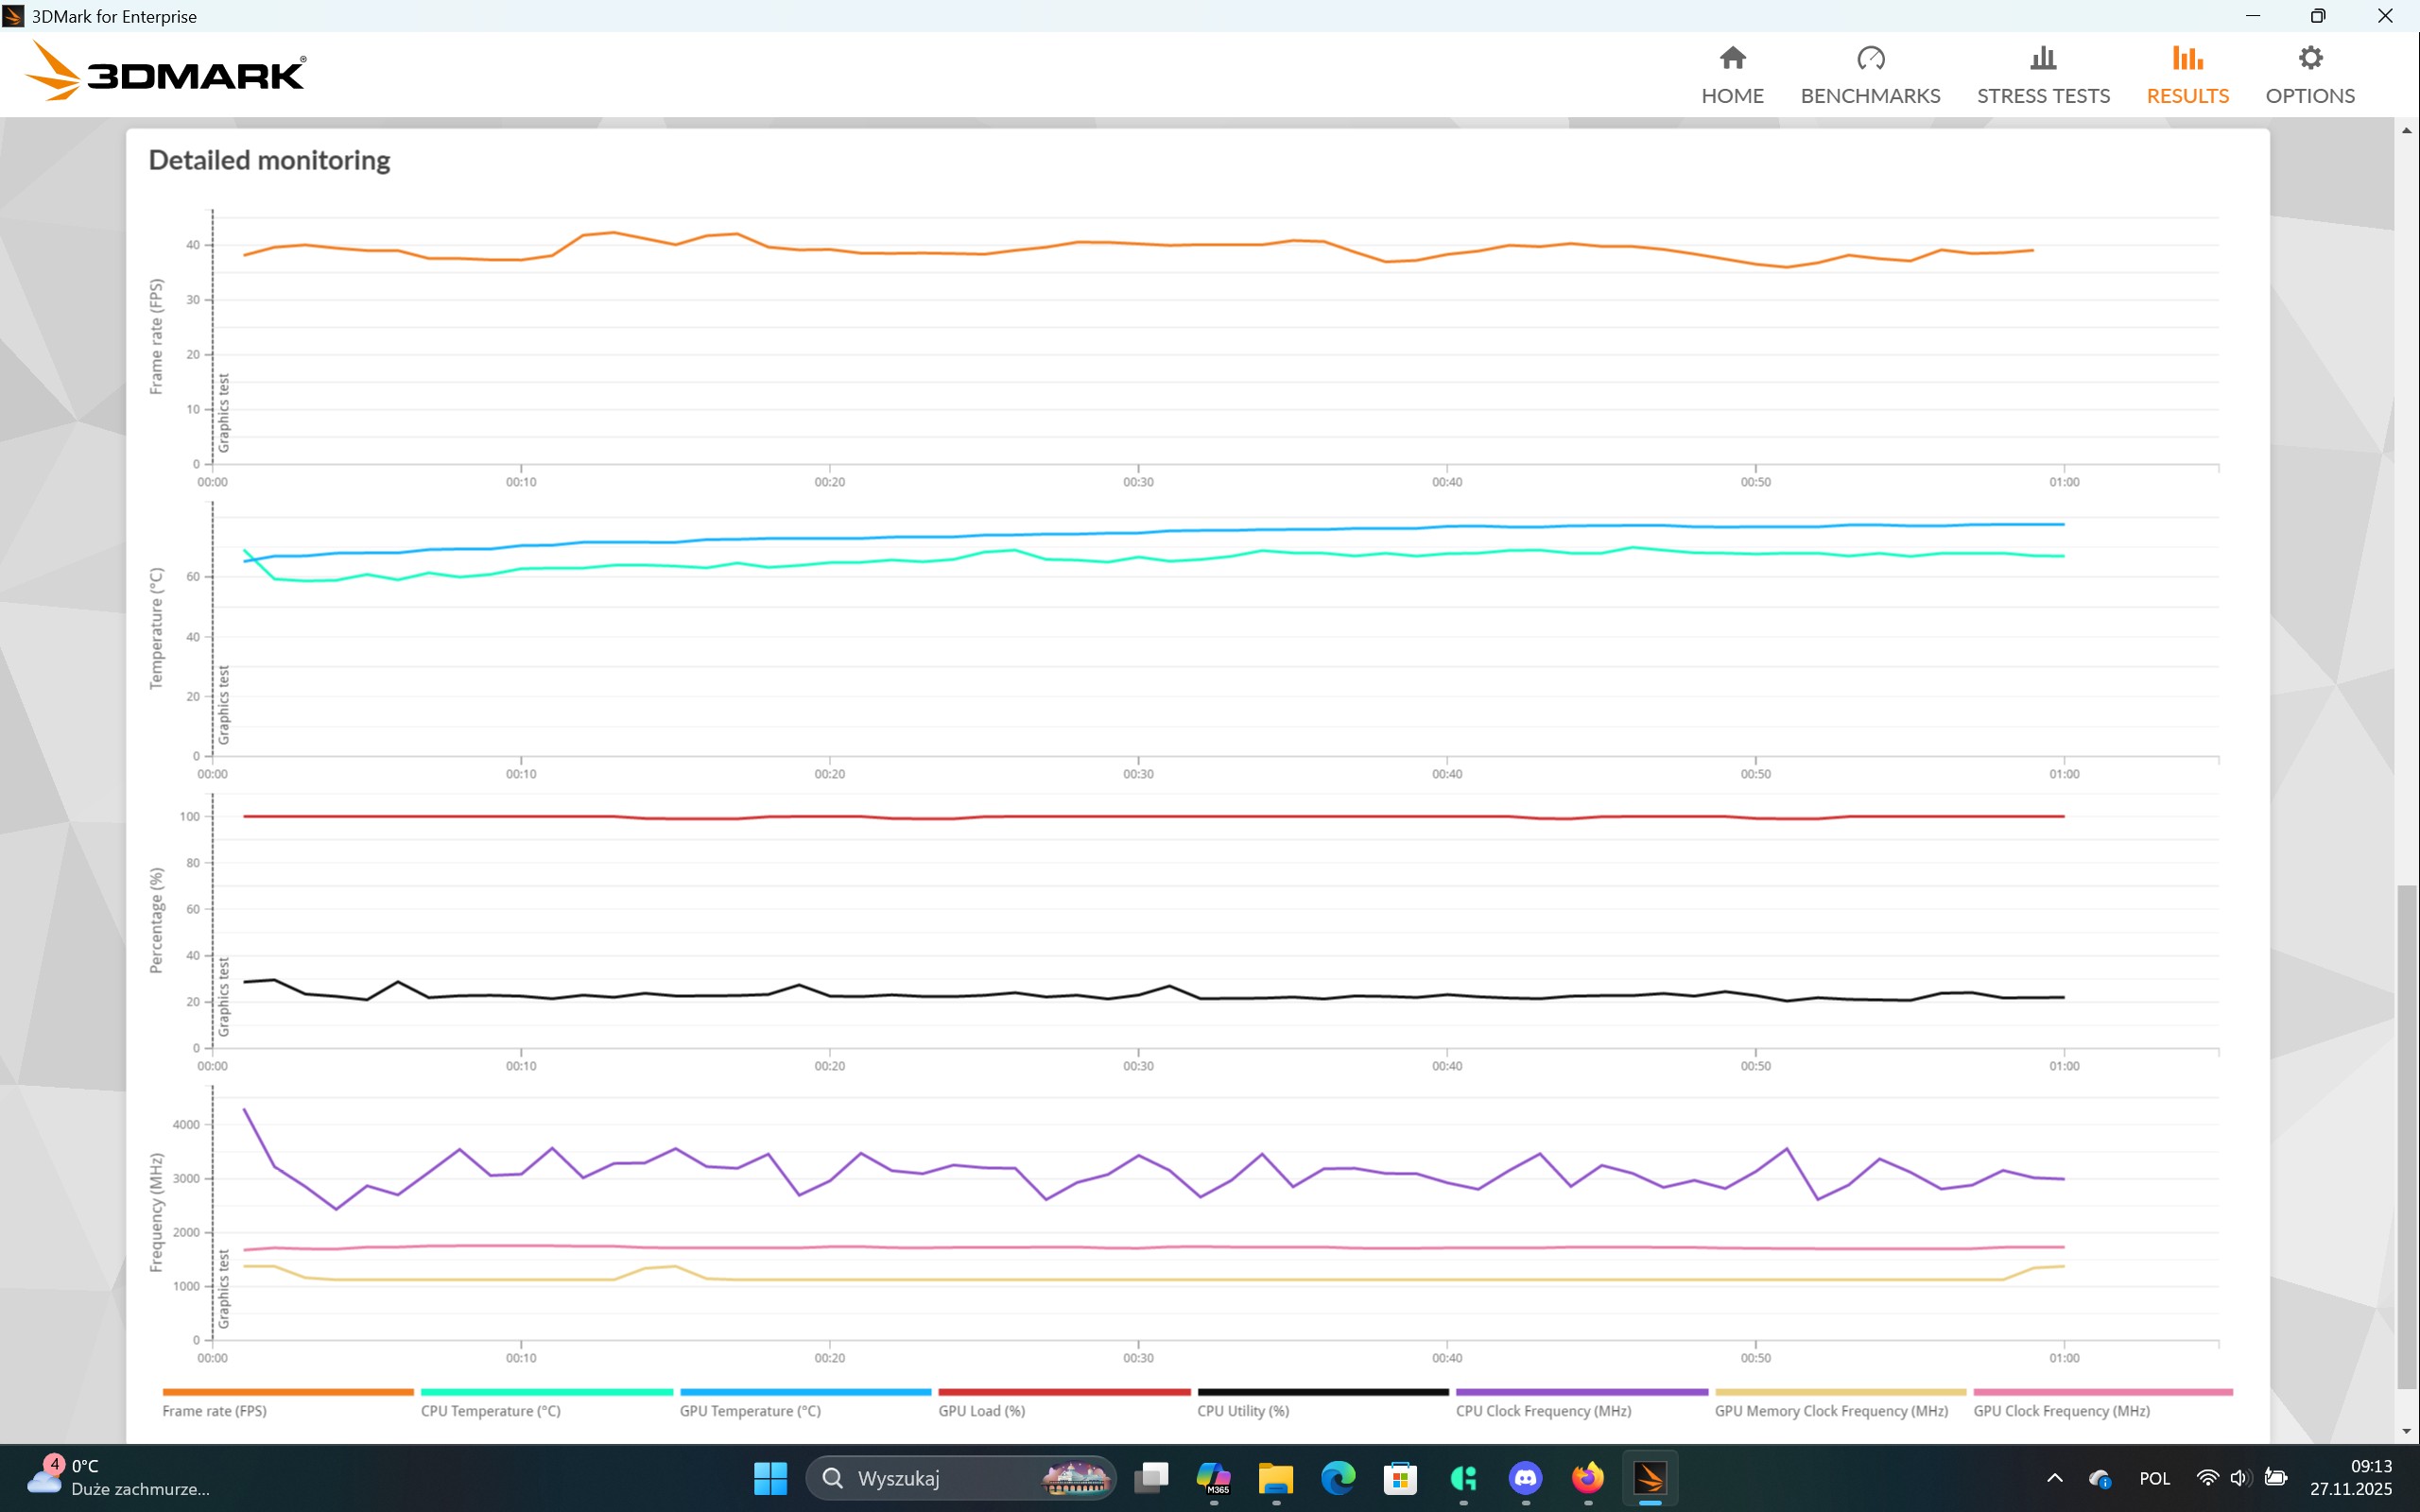The height and width of the screenshot is (1512, 2420).
Task: Open the Home section house icon
Action: 1732,58
